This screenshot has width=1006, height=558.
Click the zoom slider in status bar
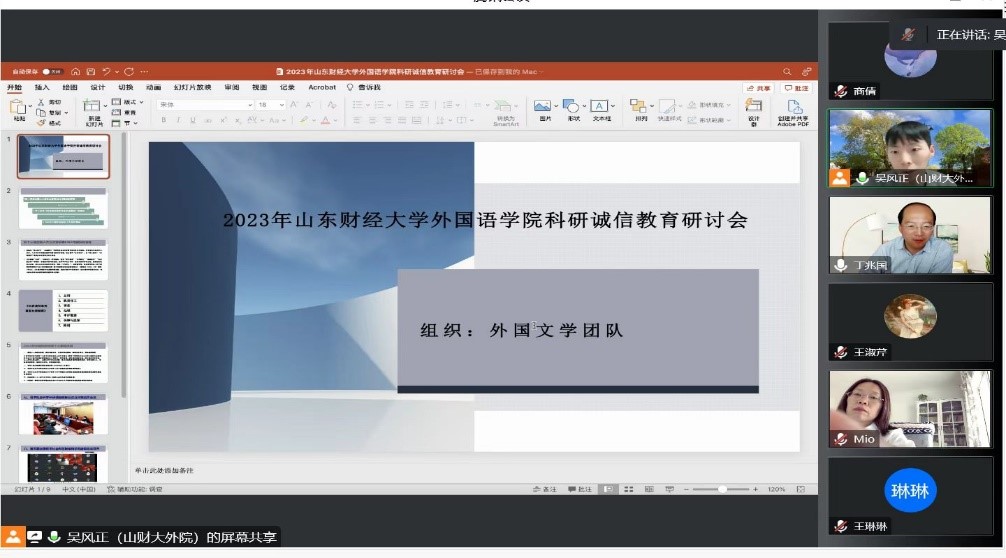click(x=722, y=489)
